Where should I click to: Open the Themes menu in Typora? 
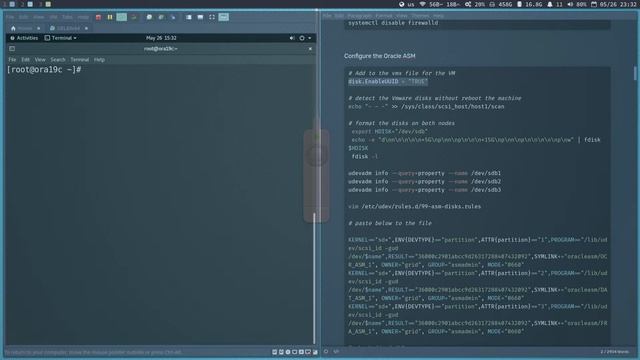[420, 16]
